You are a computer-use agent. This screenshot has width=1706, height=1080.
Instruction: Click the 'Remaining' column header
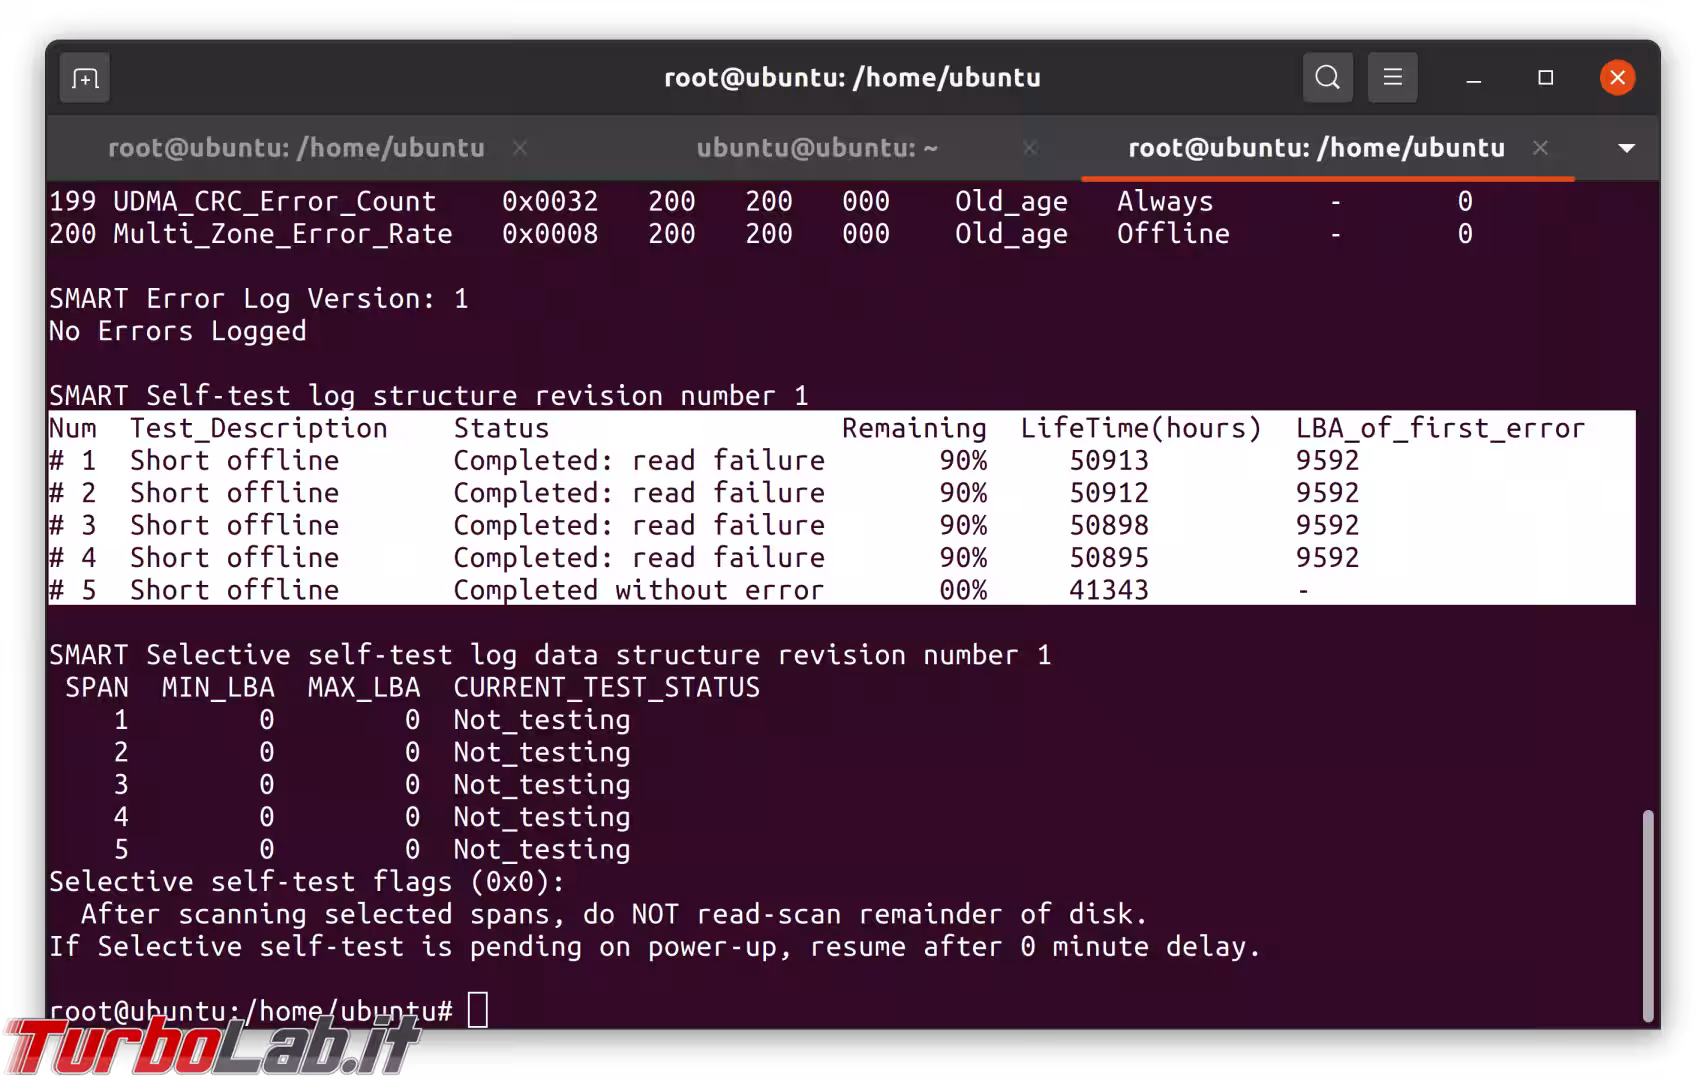914,429
